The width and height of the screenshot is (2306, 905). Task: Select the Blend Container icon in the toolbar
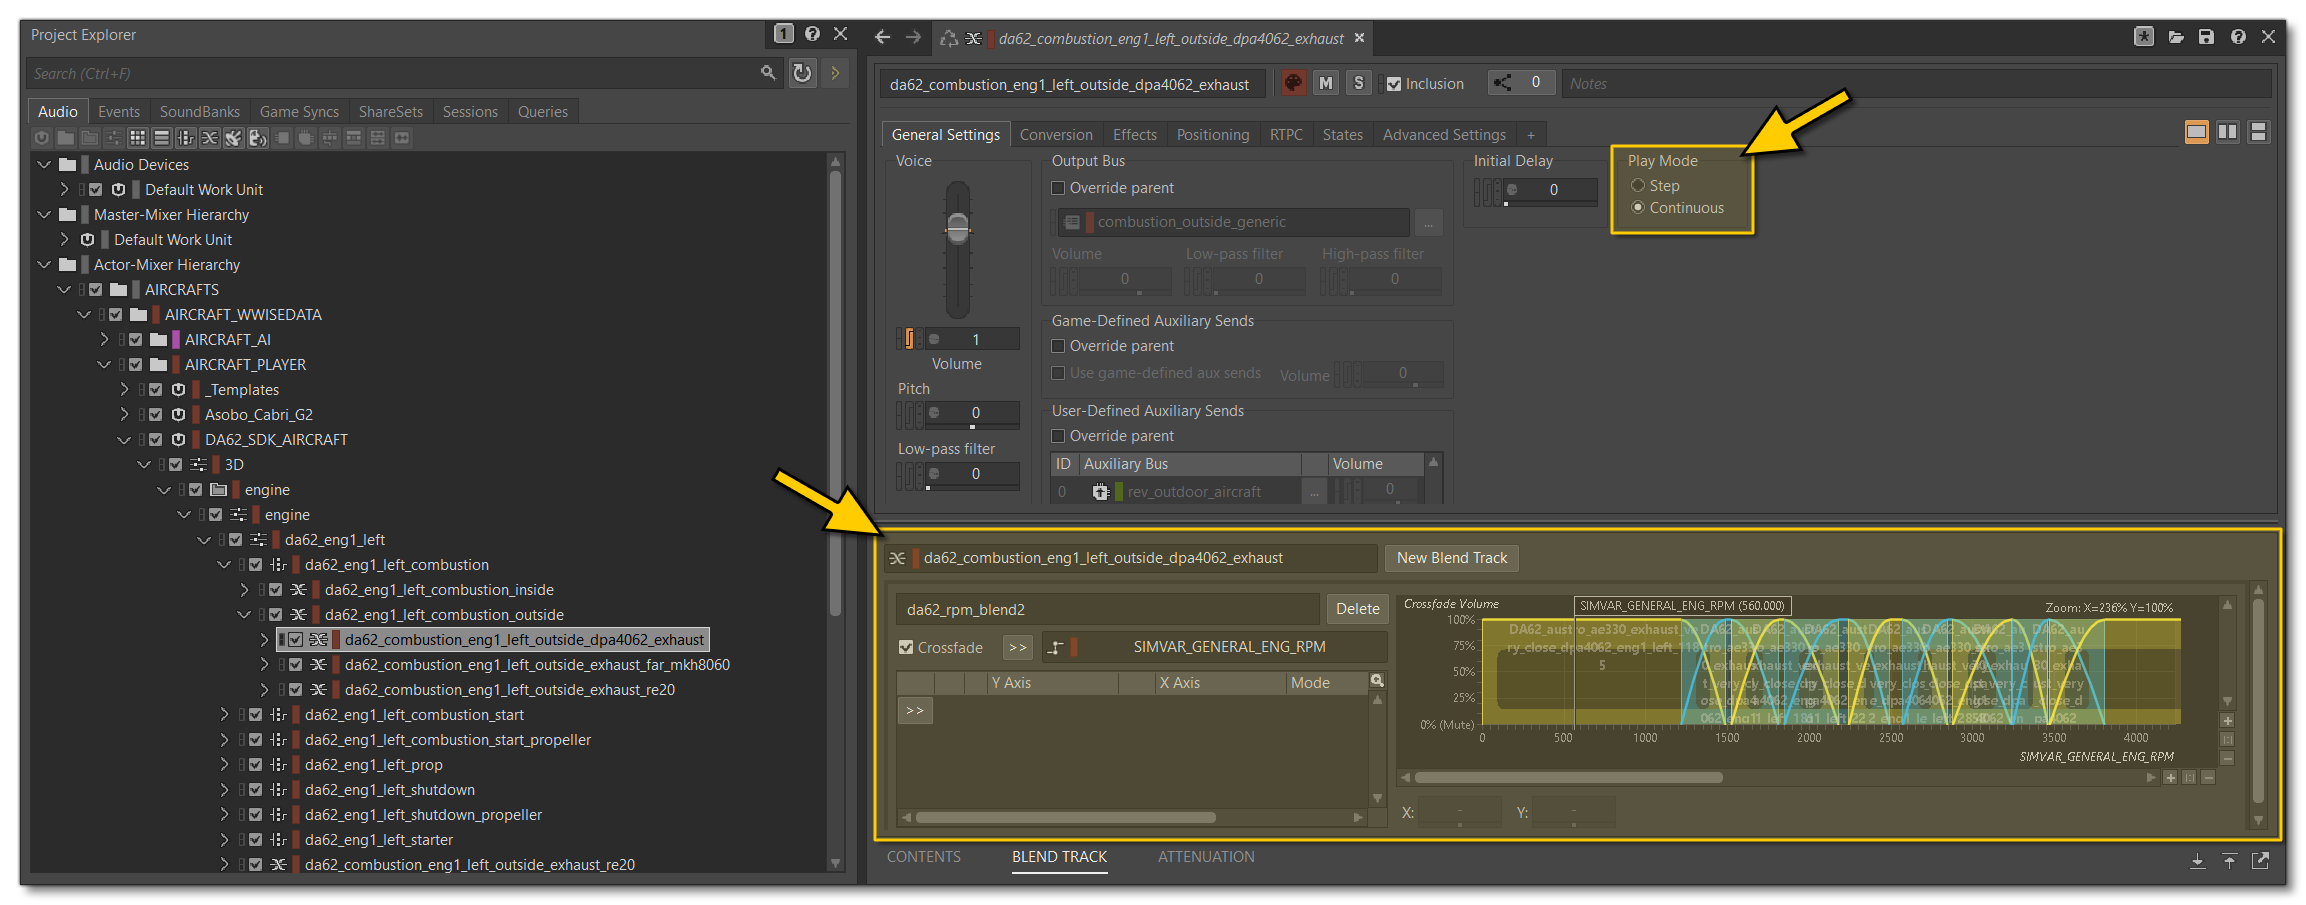click(x=210, y=137)
